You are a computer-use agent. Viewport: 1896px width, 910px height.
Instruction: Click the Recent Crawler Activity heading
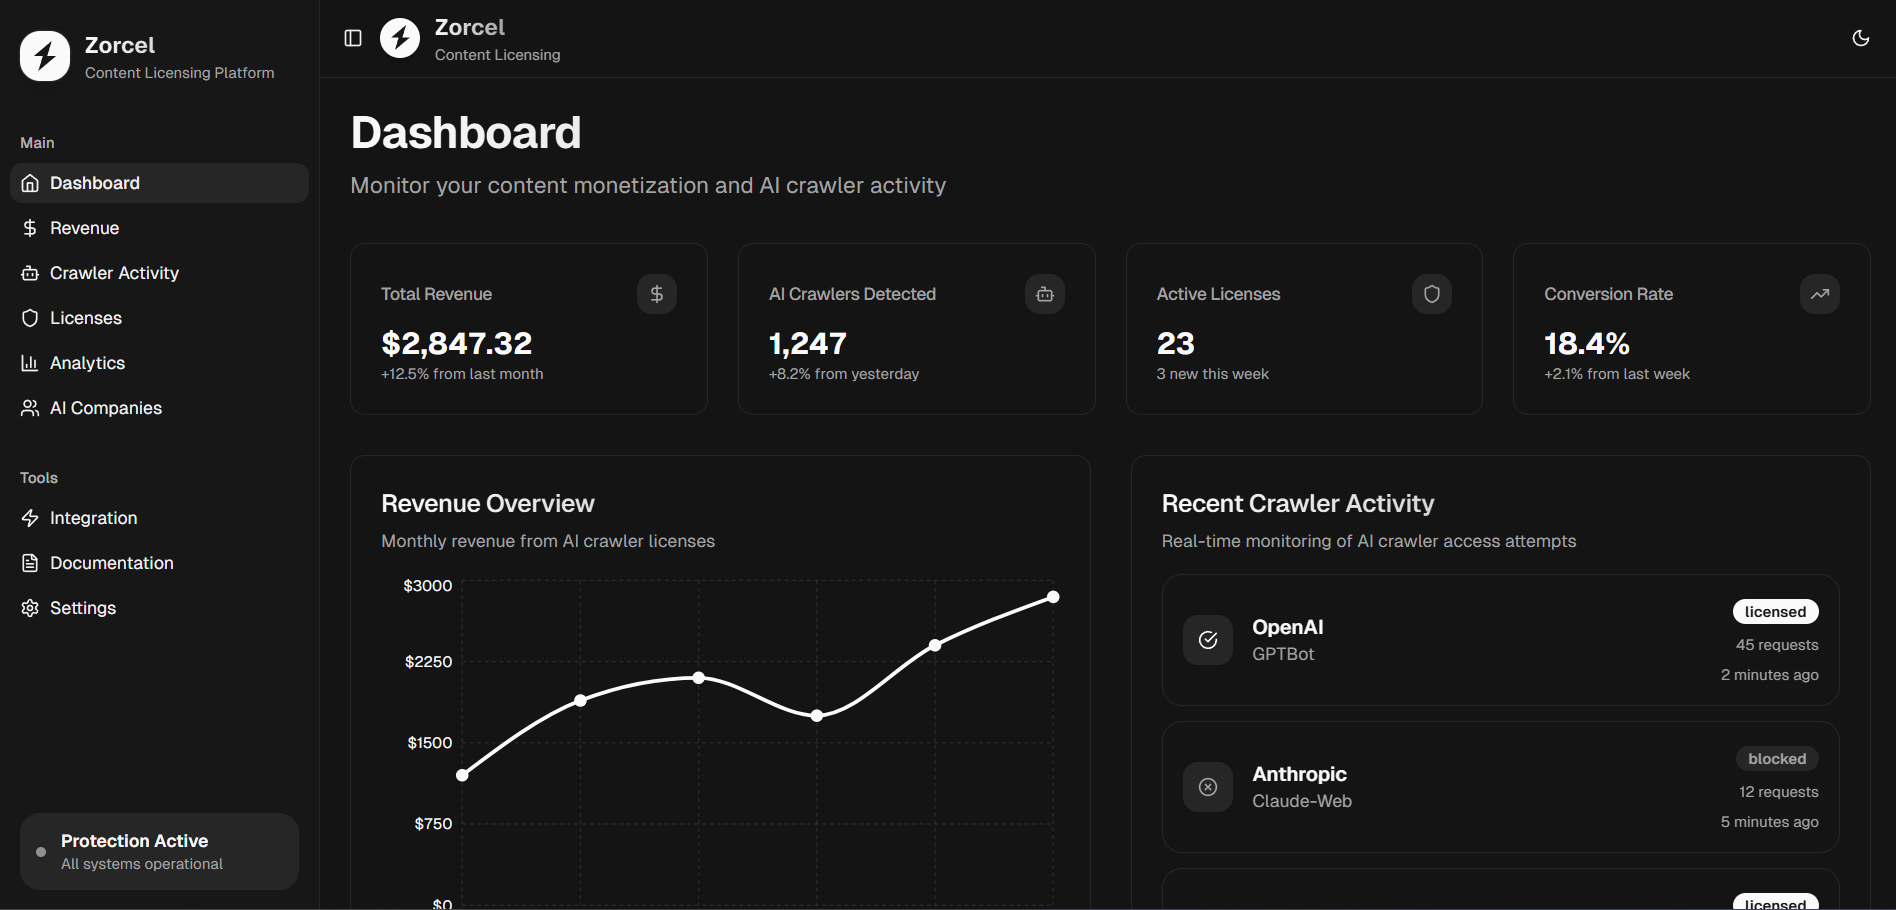coord(1298,503)
